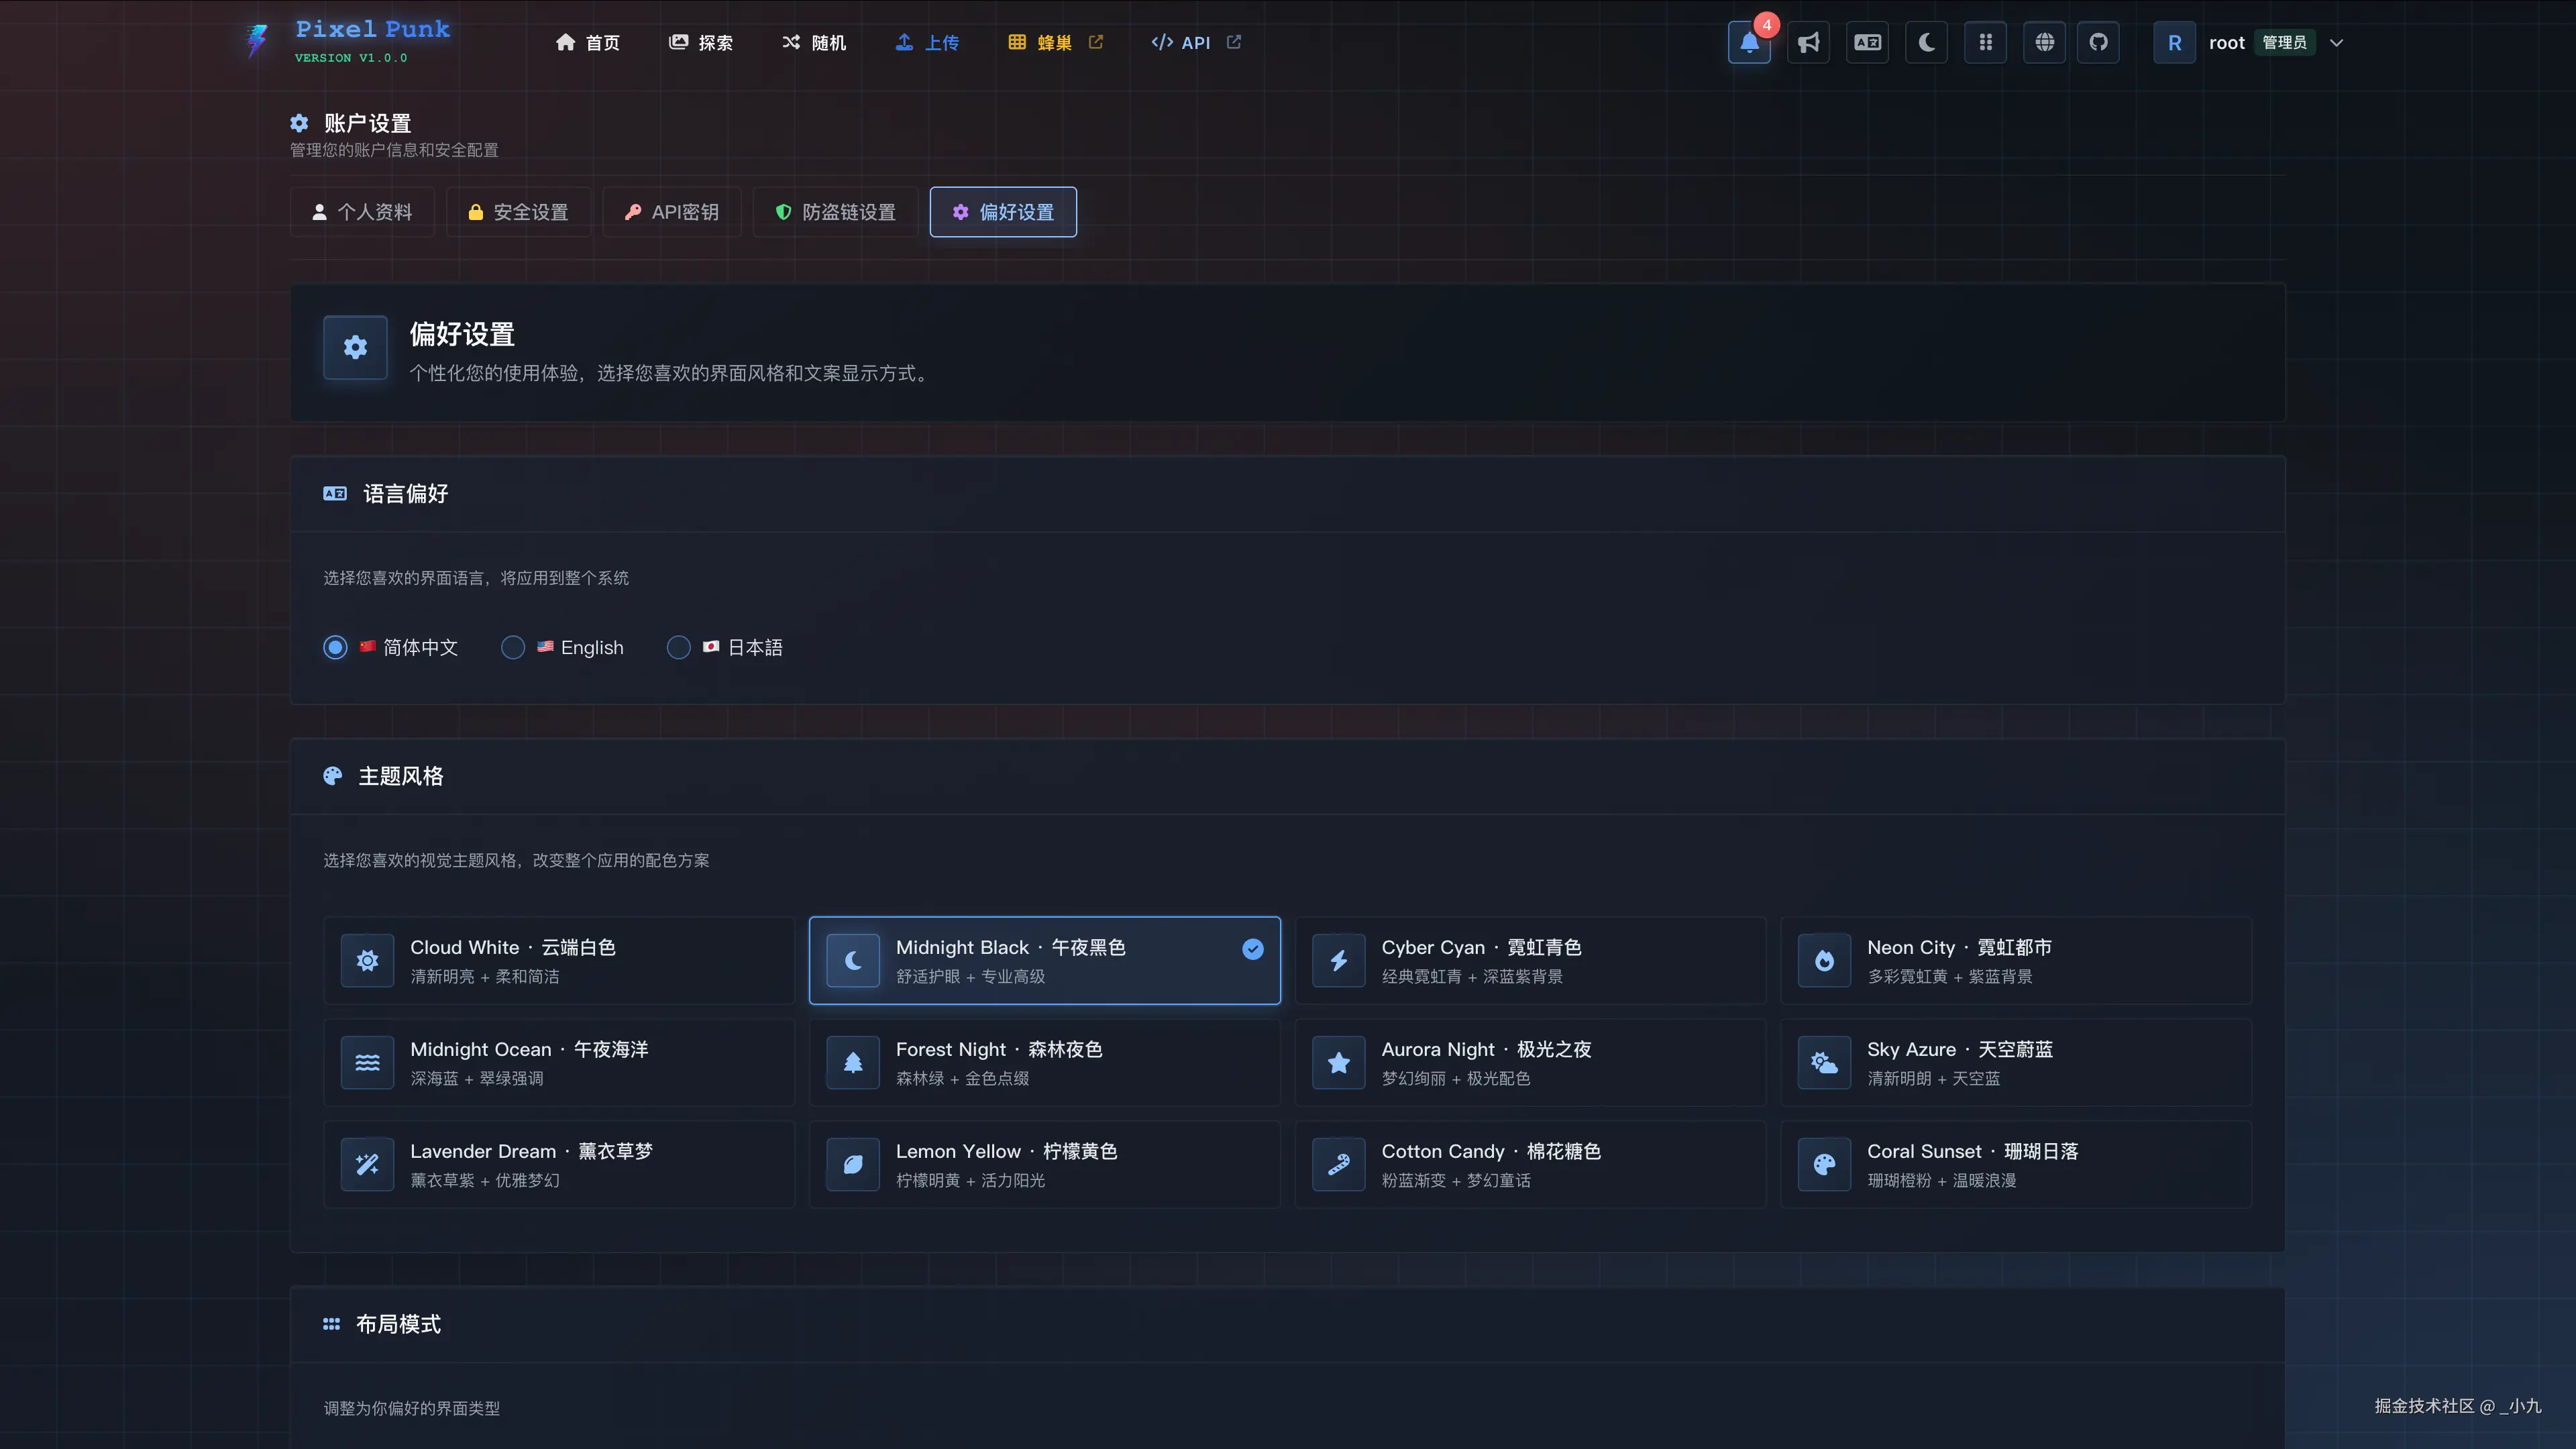Click the language switch icon in header
The height and width of the screenshot is (1449, 2576).
(1867, 43)
